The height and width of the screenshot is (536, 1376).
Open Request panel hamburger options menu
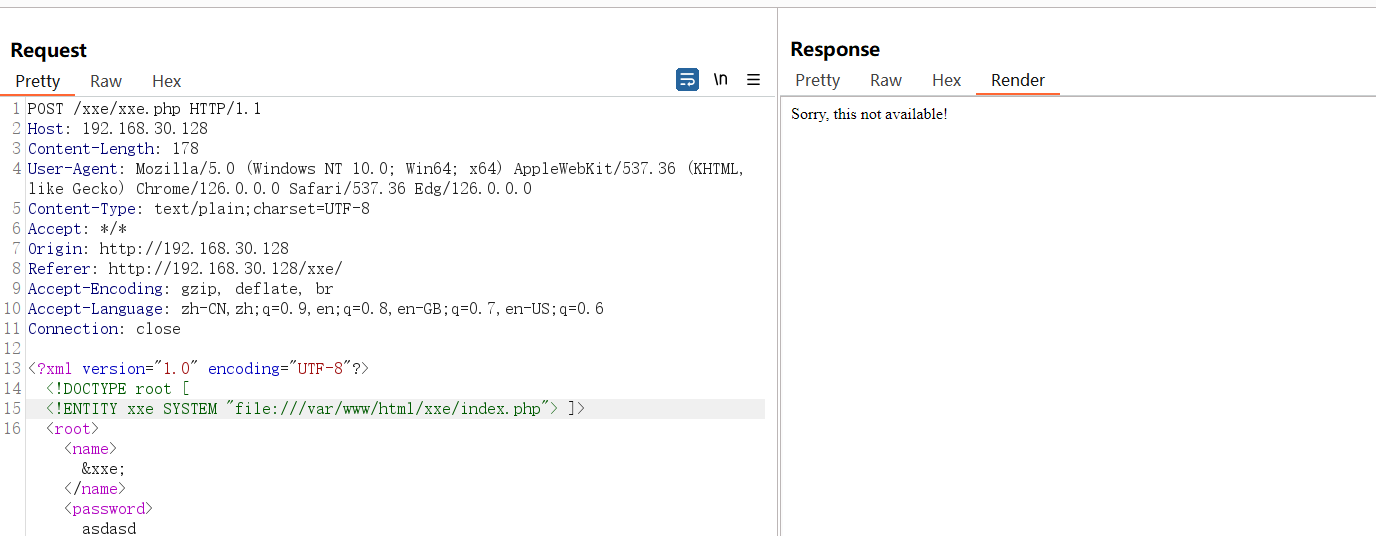[x=754, y=80]
